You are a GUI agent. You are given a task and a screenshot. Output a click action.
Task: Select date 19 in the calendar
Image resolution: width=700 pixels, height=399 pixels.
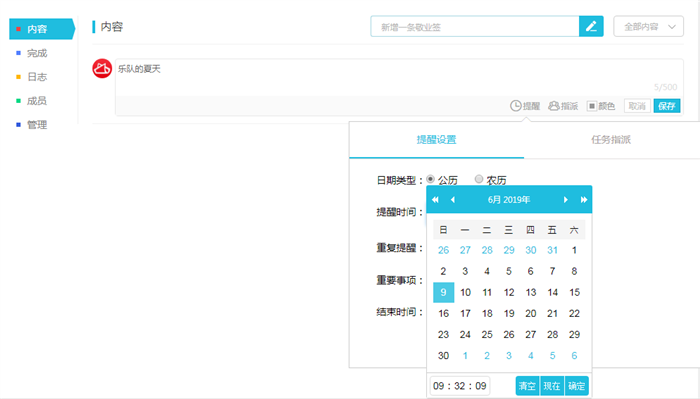pos(509,313)
